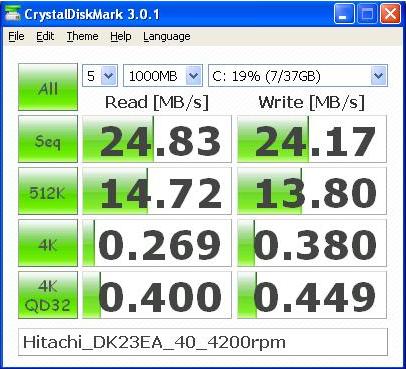Open the Help menu
Screen dimensions: 406x369
pyautogui.click(x=121, y=36)
